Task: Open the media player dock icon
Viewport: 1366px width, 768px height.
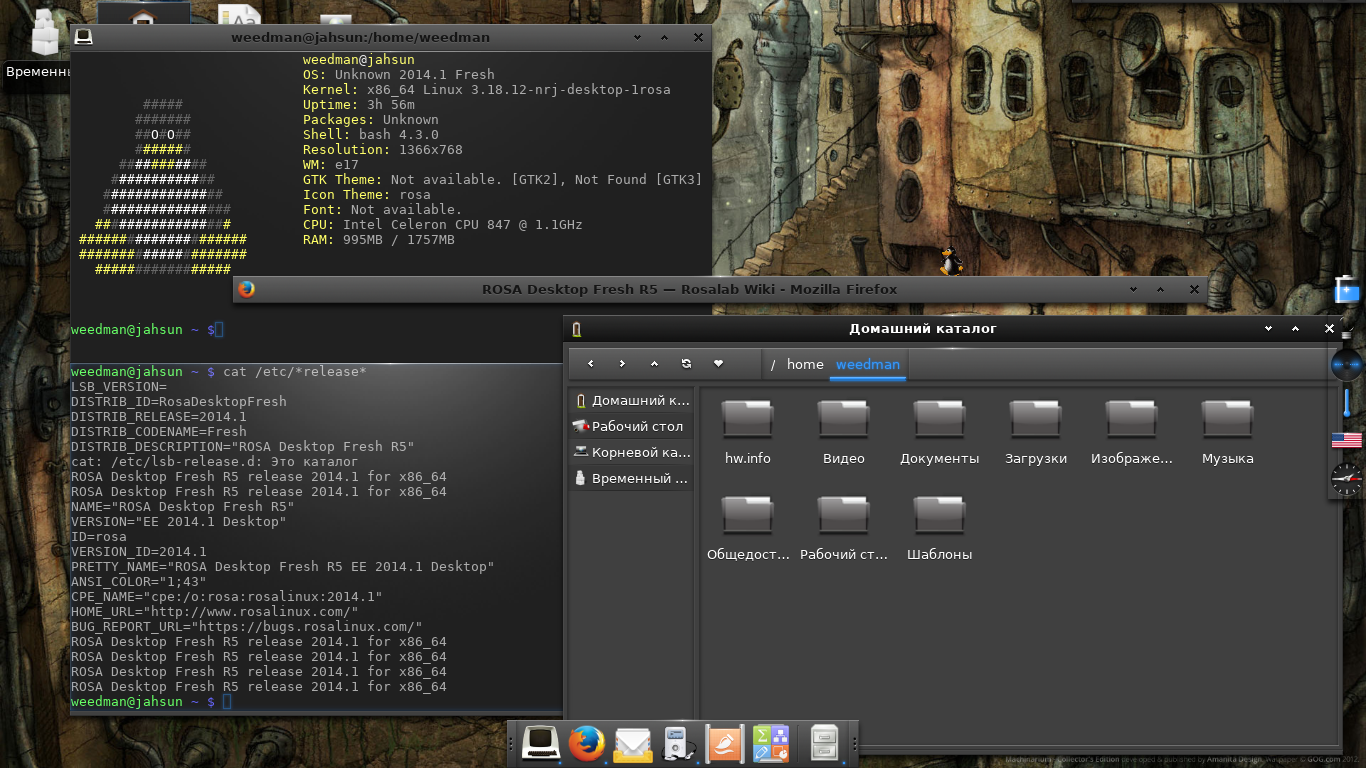Action: [x=678, y=744]
